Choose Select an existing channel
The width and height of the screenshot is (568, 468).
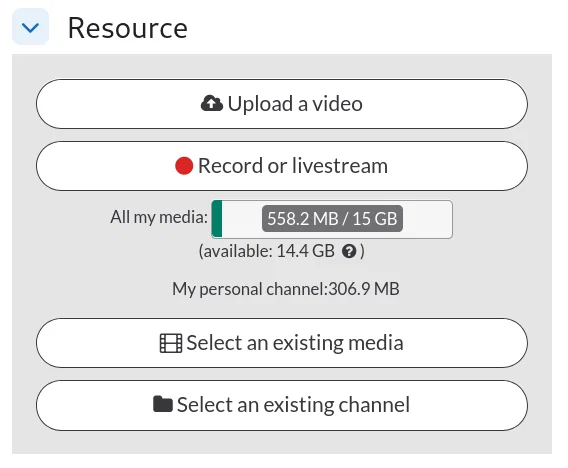click(282, 405)
